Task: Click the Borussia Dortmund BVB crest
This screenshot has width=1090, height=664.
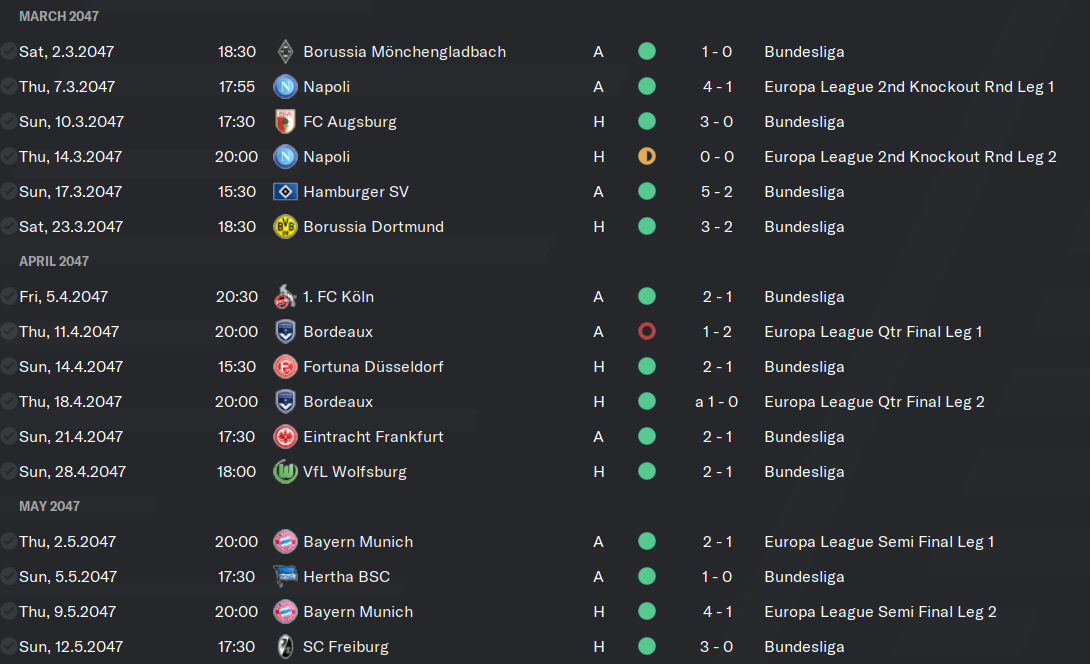Action: (285, 227)
